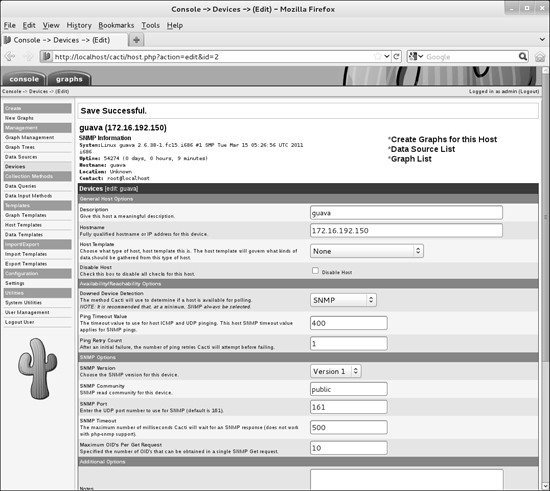Screen dimensions: 550x491
Task: Open Host Templates in sidebar
Action: point(23,225)
